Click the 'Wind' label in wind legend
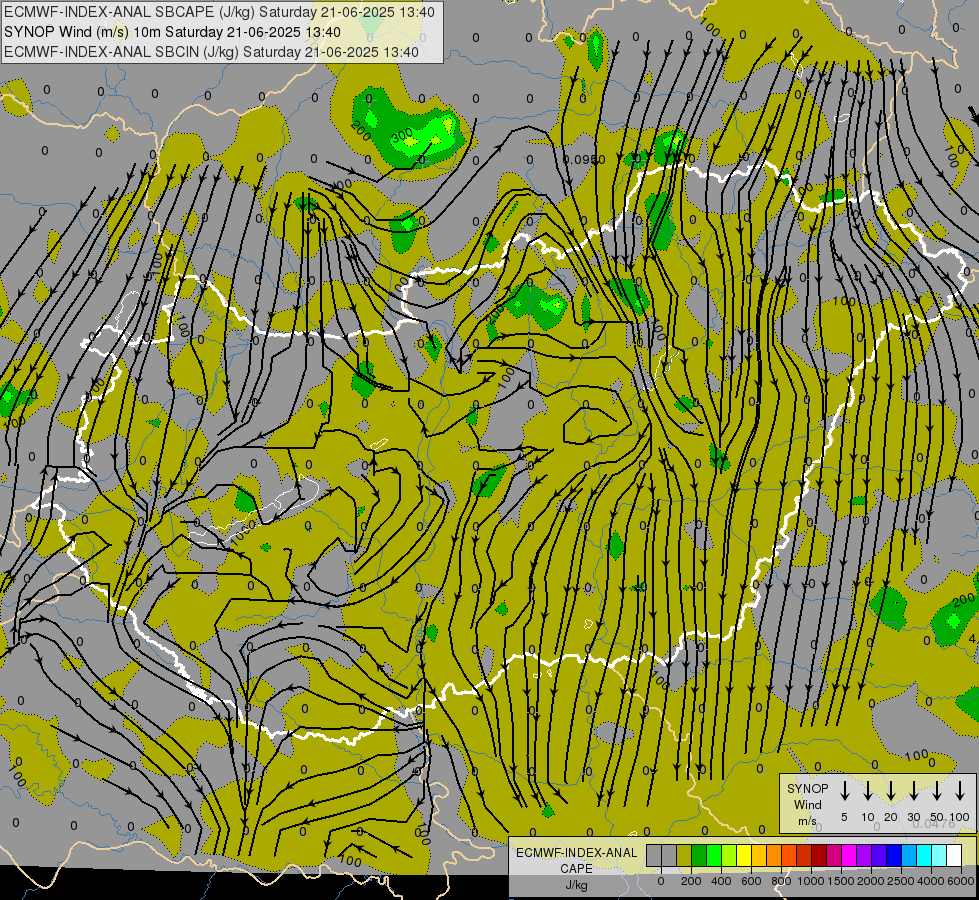This screenshot has height=900, width=979. [x=807, y=804]
